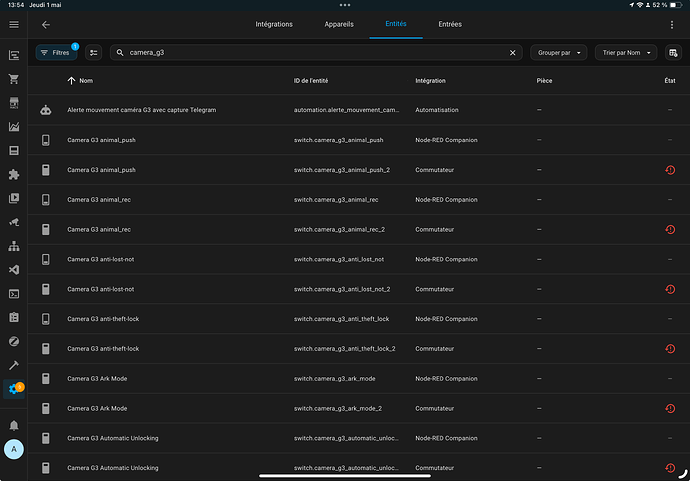690x481 pixels.
Task: Click the automation.alerte_mouvement_cam entity ID
Action: pos(346,110)
